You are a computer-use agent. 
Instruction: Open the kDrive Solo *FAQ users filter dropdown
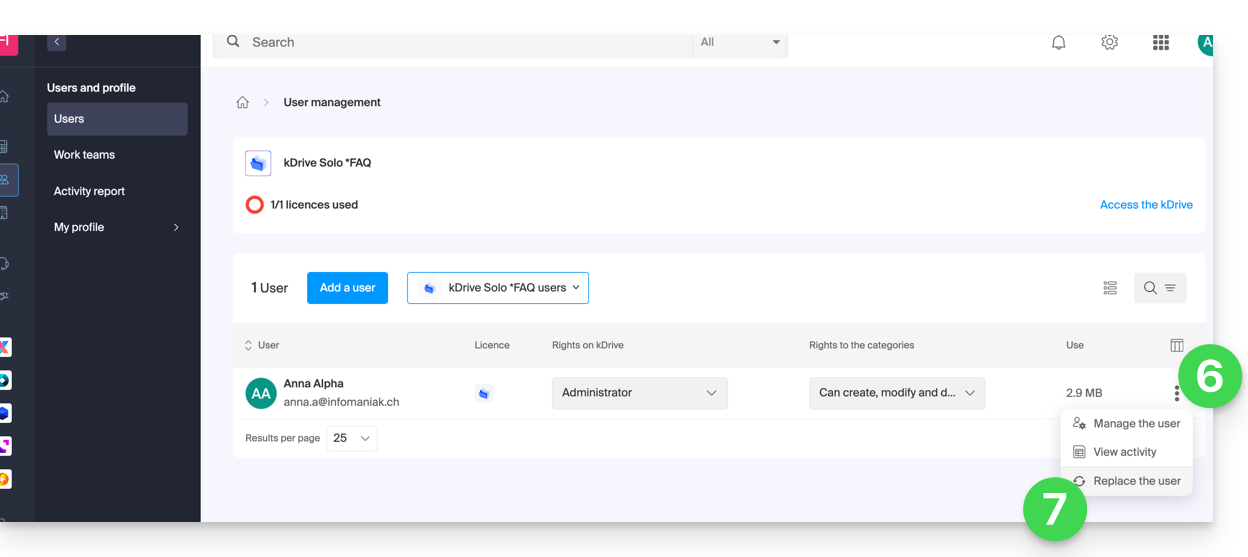click(497, 288)
